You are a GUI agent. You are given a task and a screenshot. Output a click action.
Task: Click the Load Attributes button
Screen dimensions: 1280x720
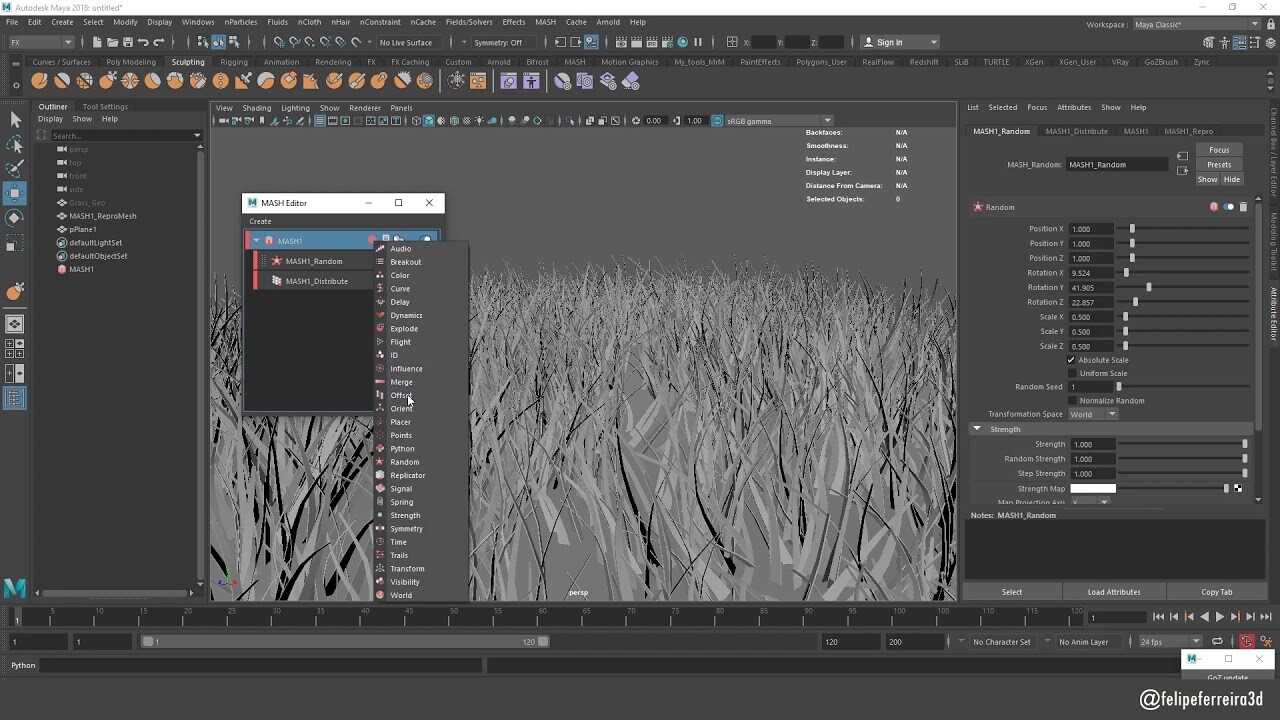1114,591
